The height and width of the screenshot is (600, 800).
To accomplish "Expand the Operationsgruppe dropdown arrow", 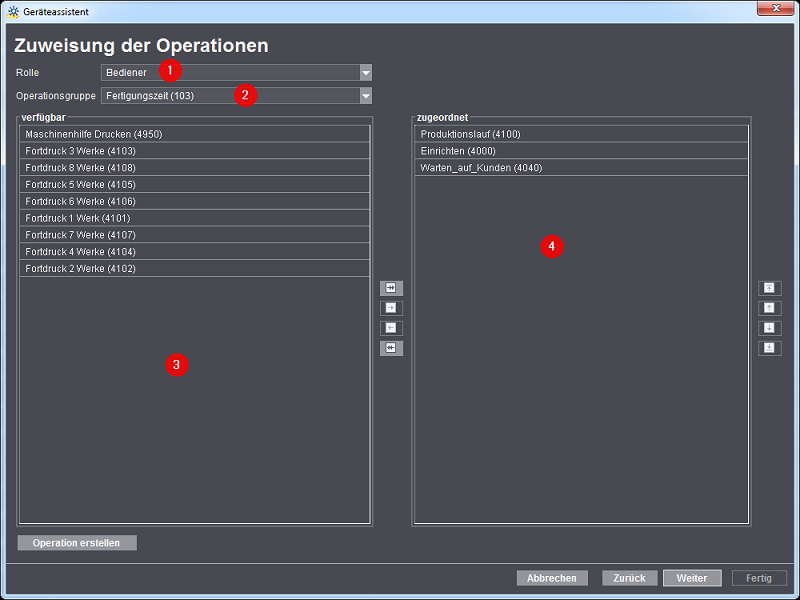I will [x=365, y=96].
